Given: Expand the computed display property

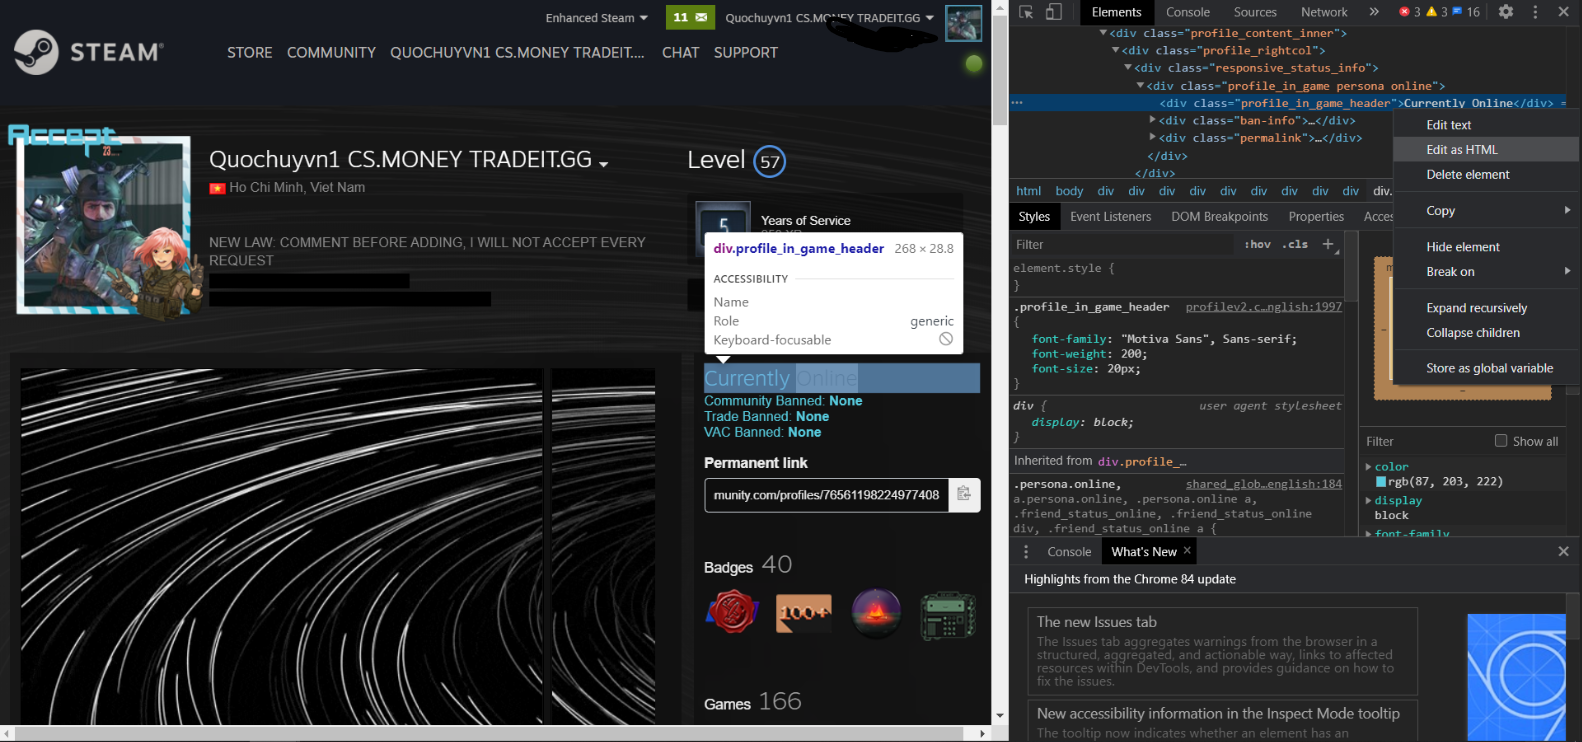Looking at the screenshot, I should click(1369, 501).
